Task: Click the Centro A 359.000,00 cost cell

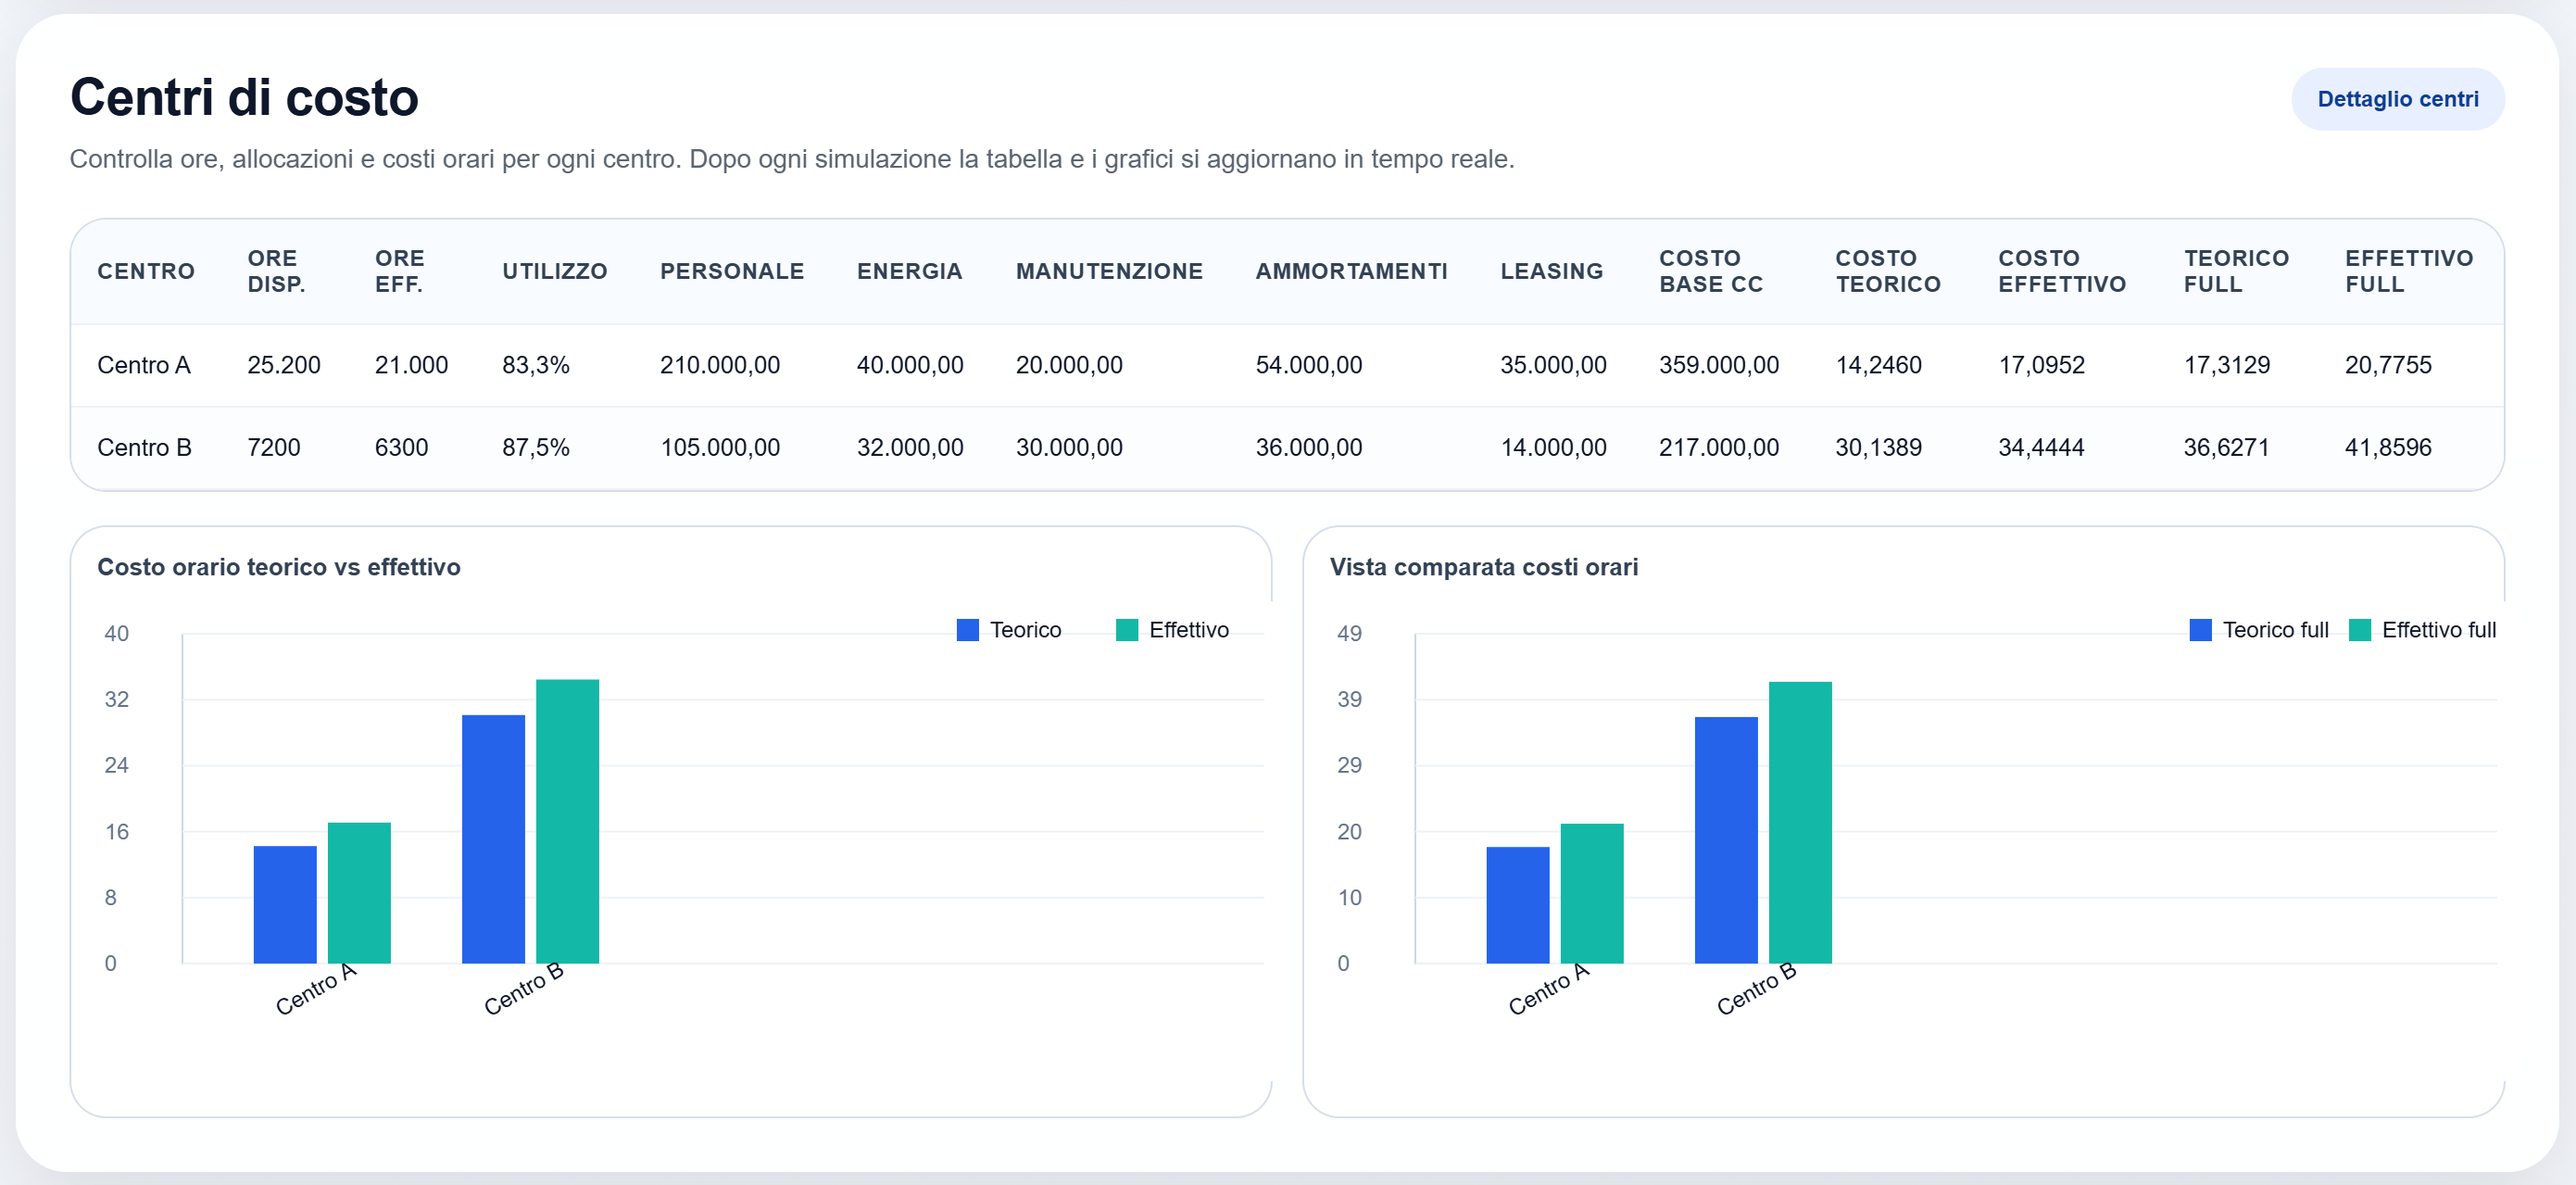Action: coord(1718,365)
